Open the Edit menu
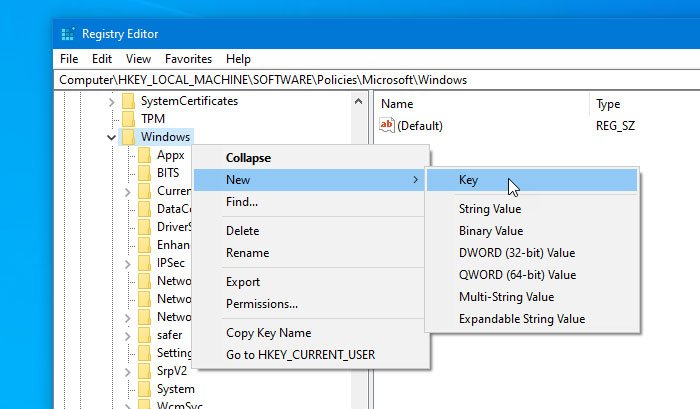 tap(102, 59)
